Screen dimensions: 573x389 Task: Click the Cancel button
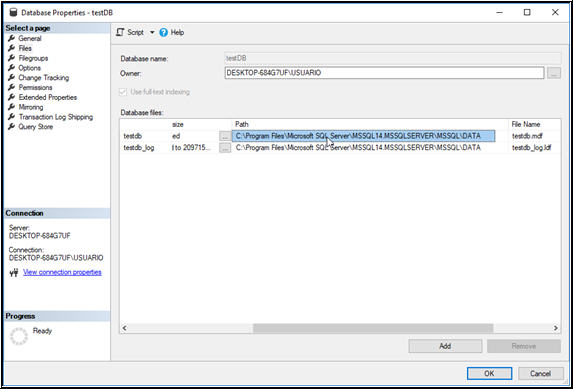tap(540, 373)
